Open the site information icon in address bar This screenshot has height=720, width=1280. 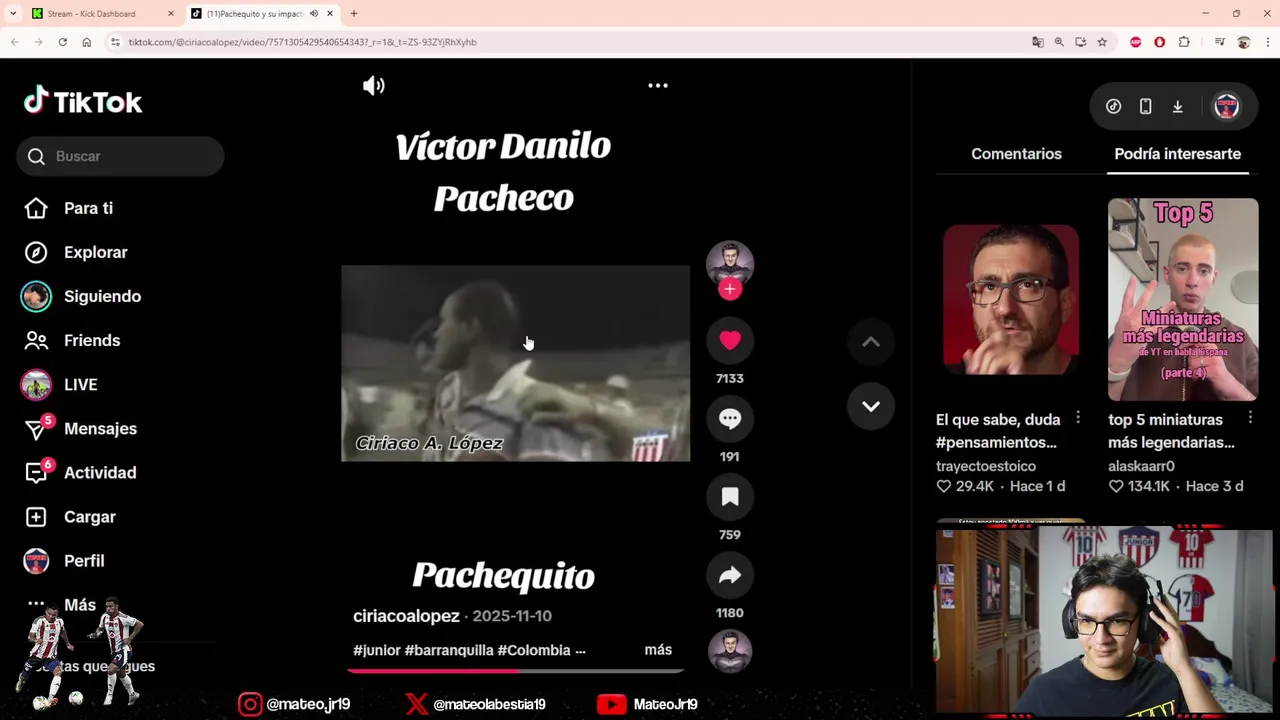coord(116,42)
